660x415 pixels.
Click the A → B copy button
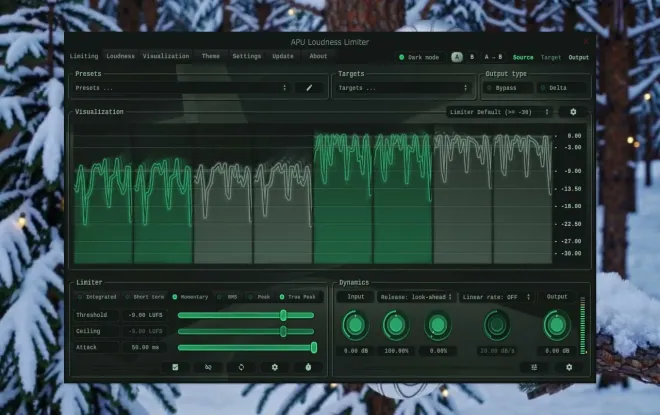[493, 57]
